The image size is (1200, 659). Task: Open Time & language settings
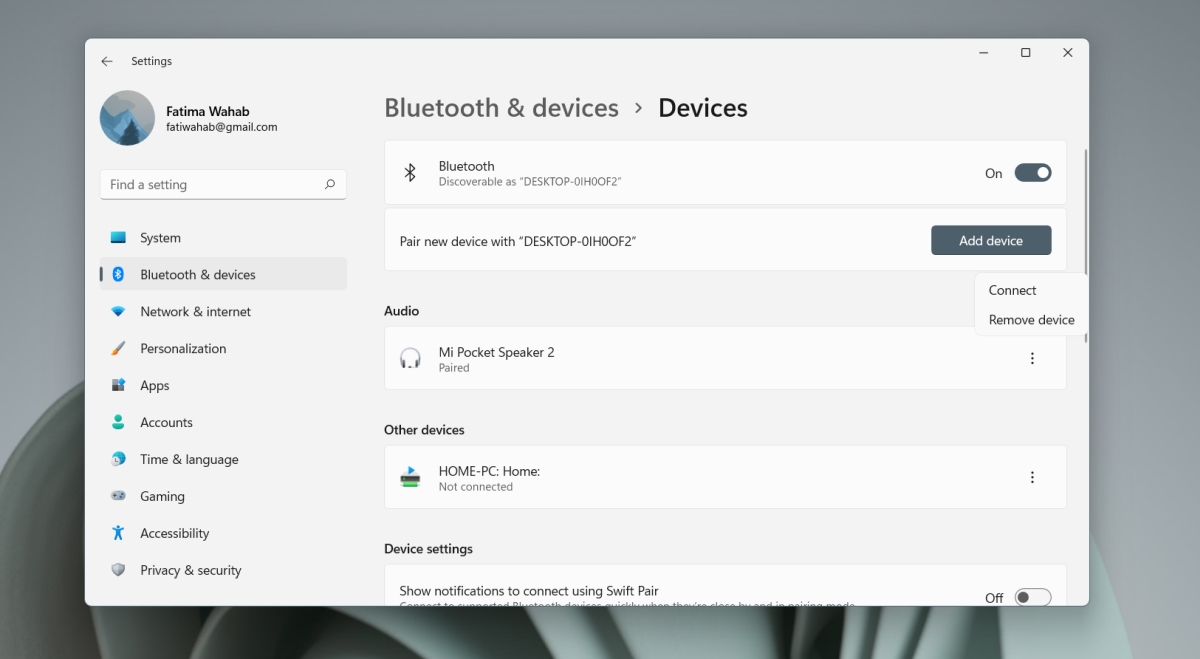tap(223, 459)
